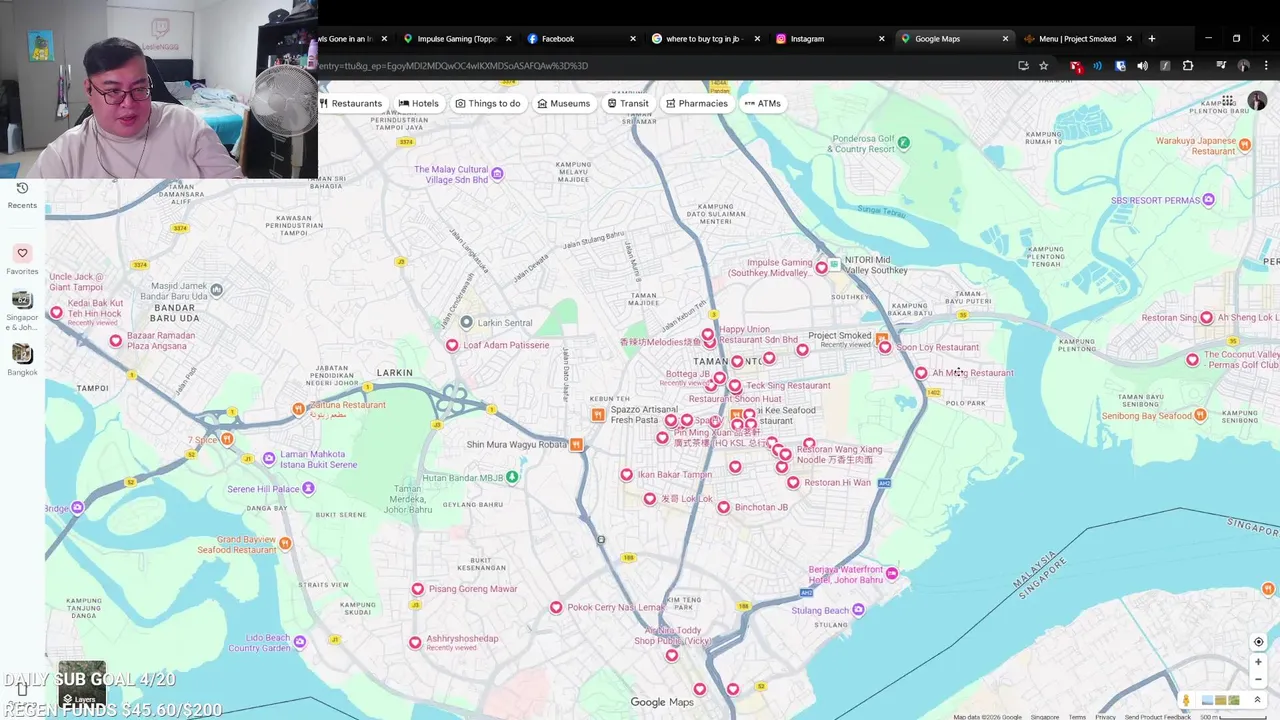Screen dimensions: 1280x720
Task: Open Favorites in the Maps sidebar
Action: point(22,260)
